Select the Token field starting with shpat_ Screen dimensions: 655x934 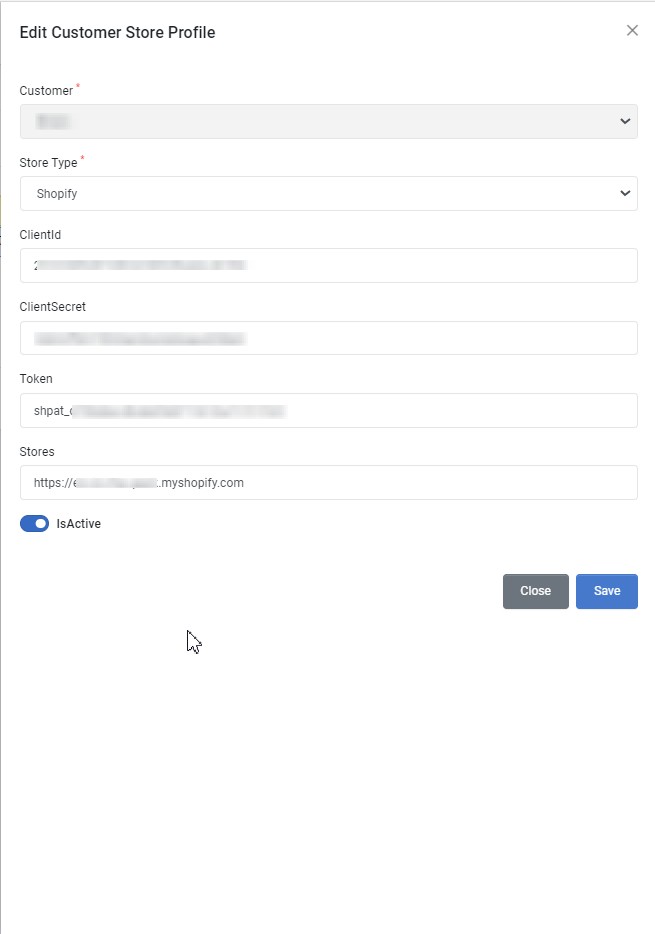pos(327,410)
